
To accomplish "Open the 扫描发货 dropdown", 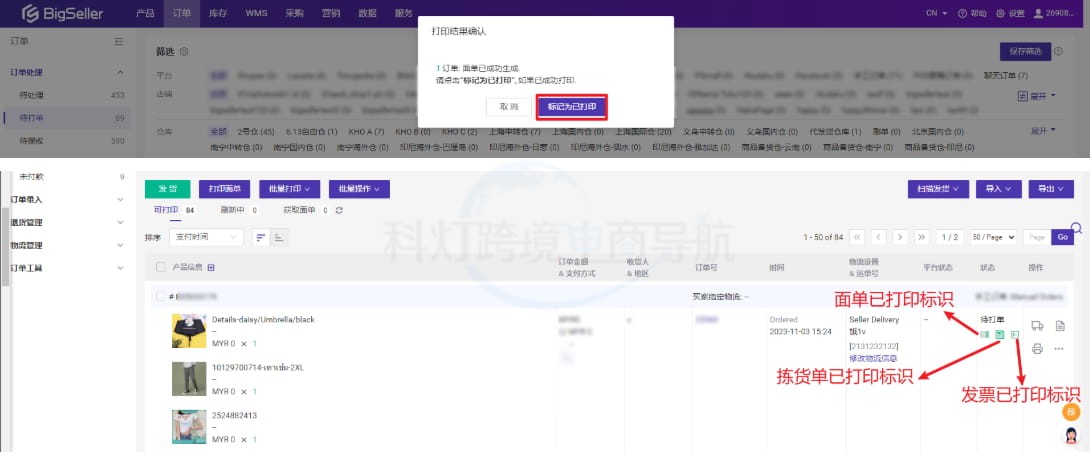I will 938,188.
